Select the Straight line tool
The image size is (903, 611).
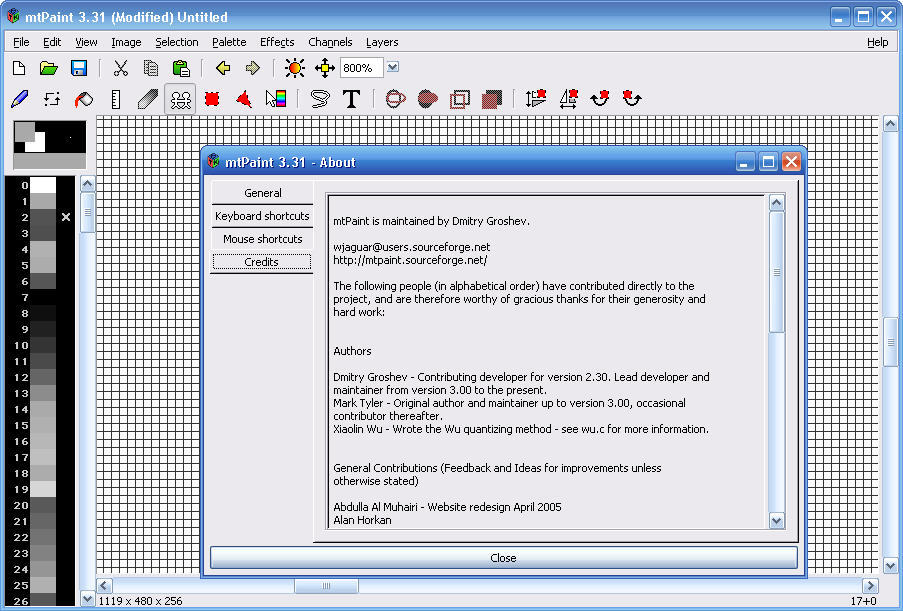tap(116, 99)
